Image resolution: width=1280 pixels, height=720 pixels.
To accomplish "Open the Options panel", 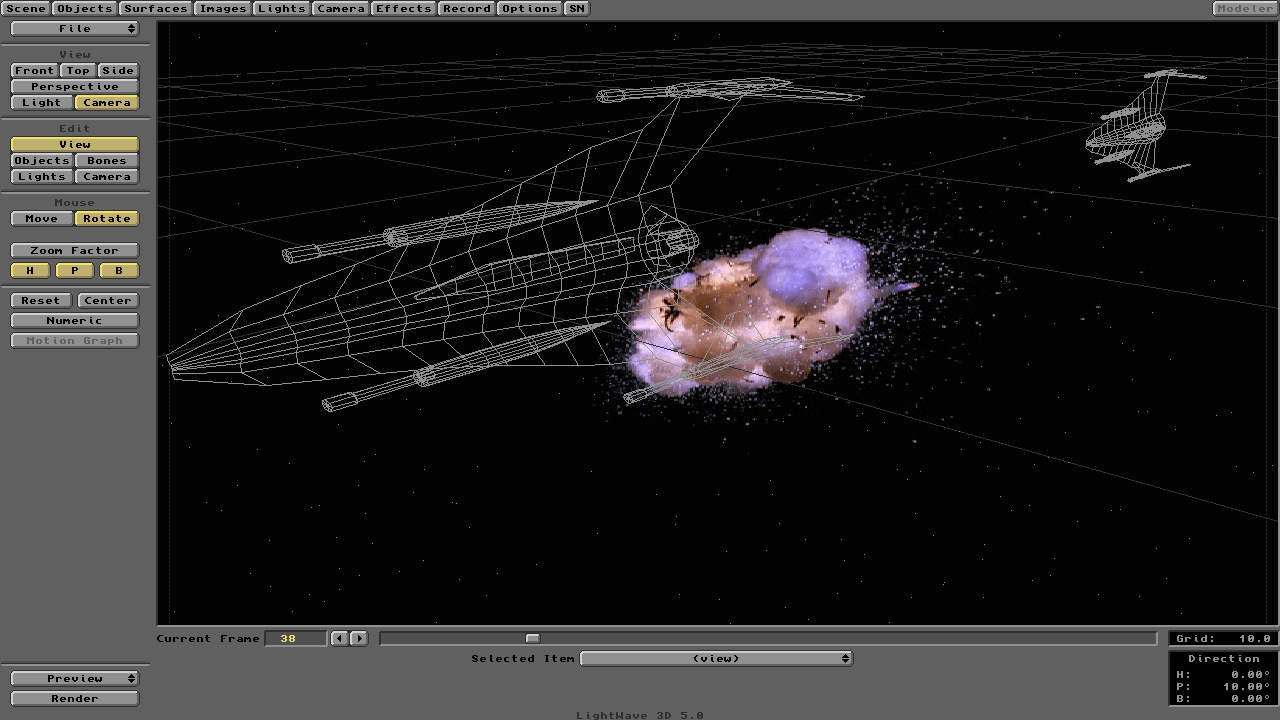I will click(x=530, y=8).
